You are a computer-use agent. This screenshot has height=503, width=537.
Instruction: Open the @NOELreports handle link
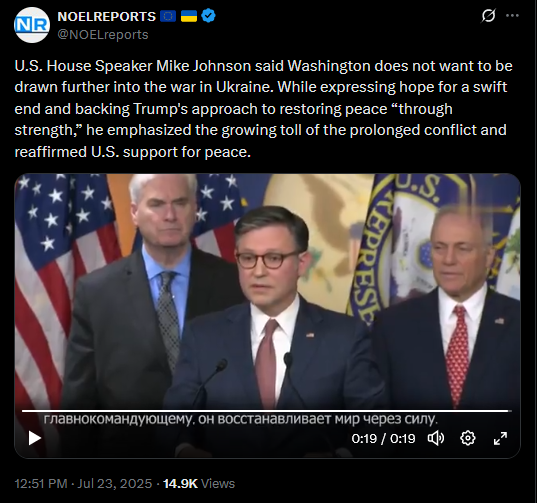pyautogui.click(x=103, y=35)
